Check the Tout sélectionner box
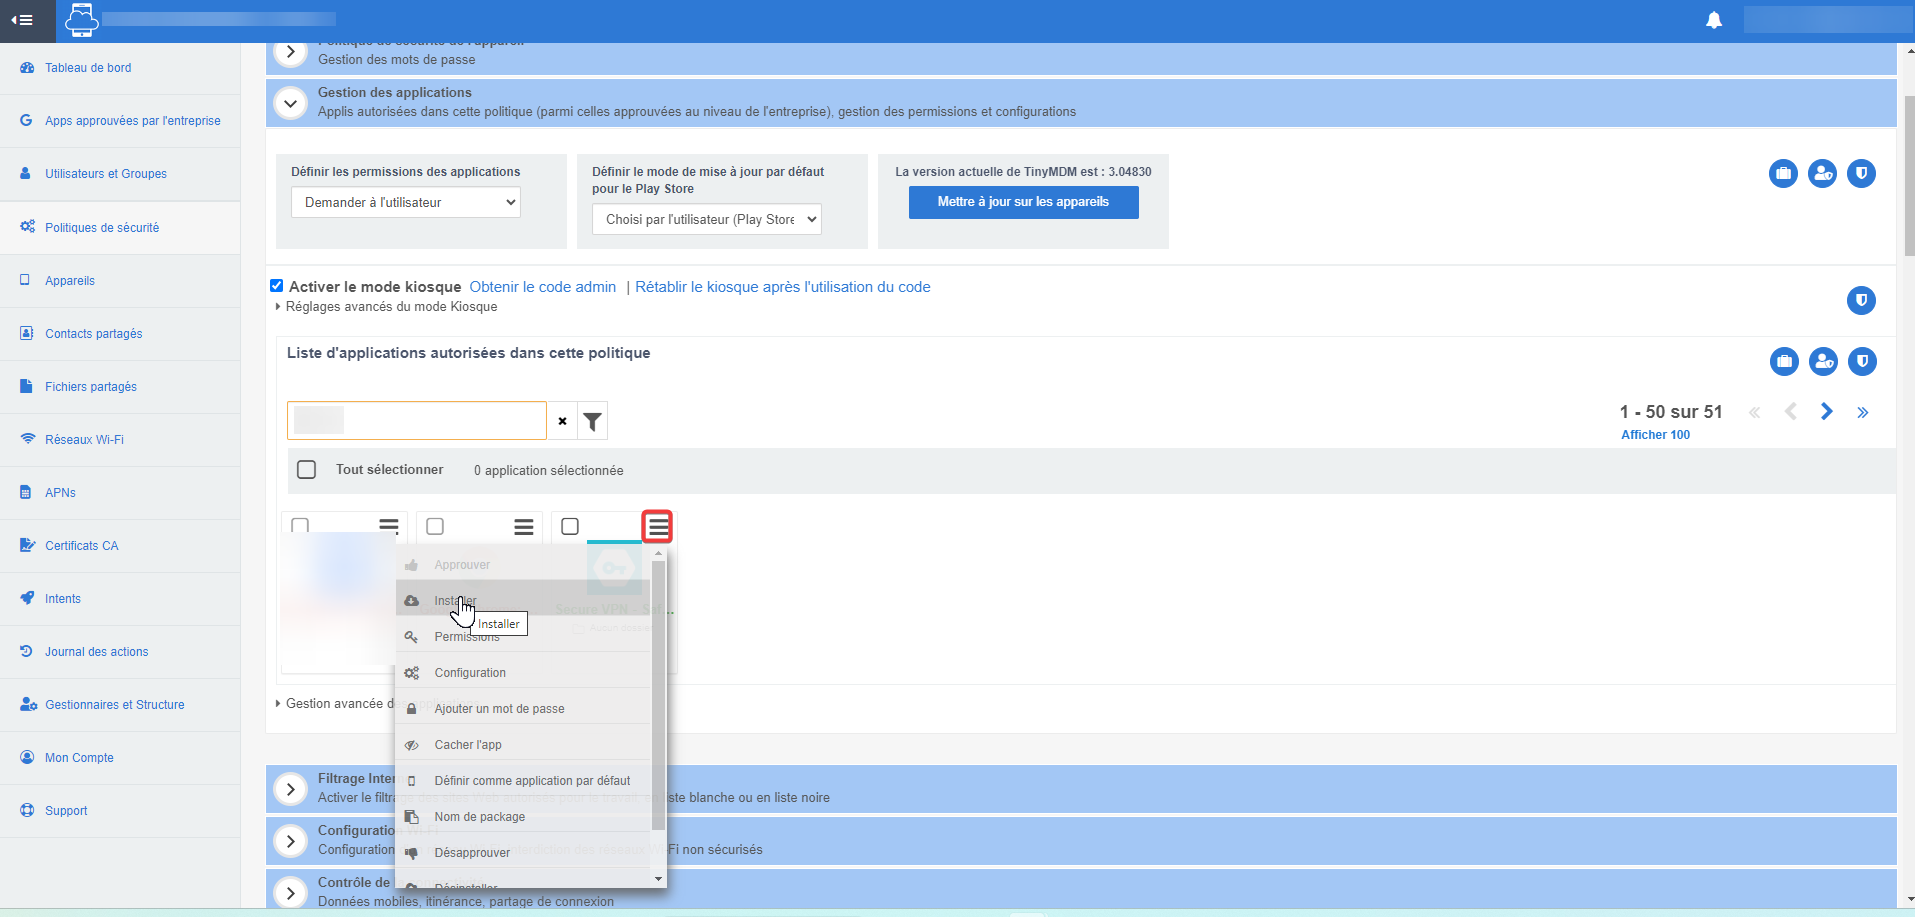 click(x=307, y=470)
